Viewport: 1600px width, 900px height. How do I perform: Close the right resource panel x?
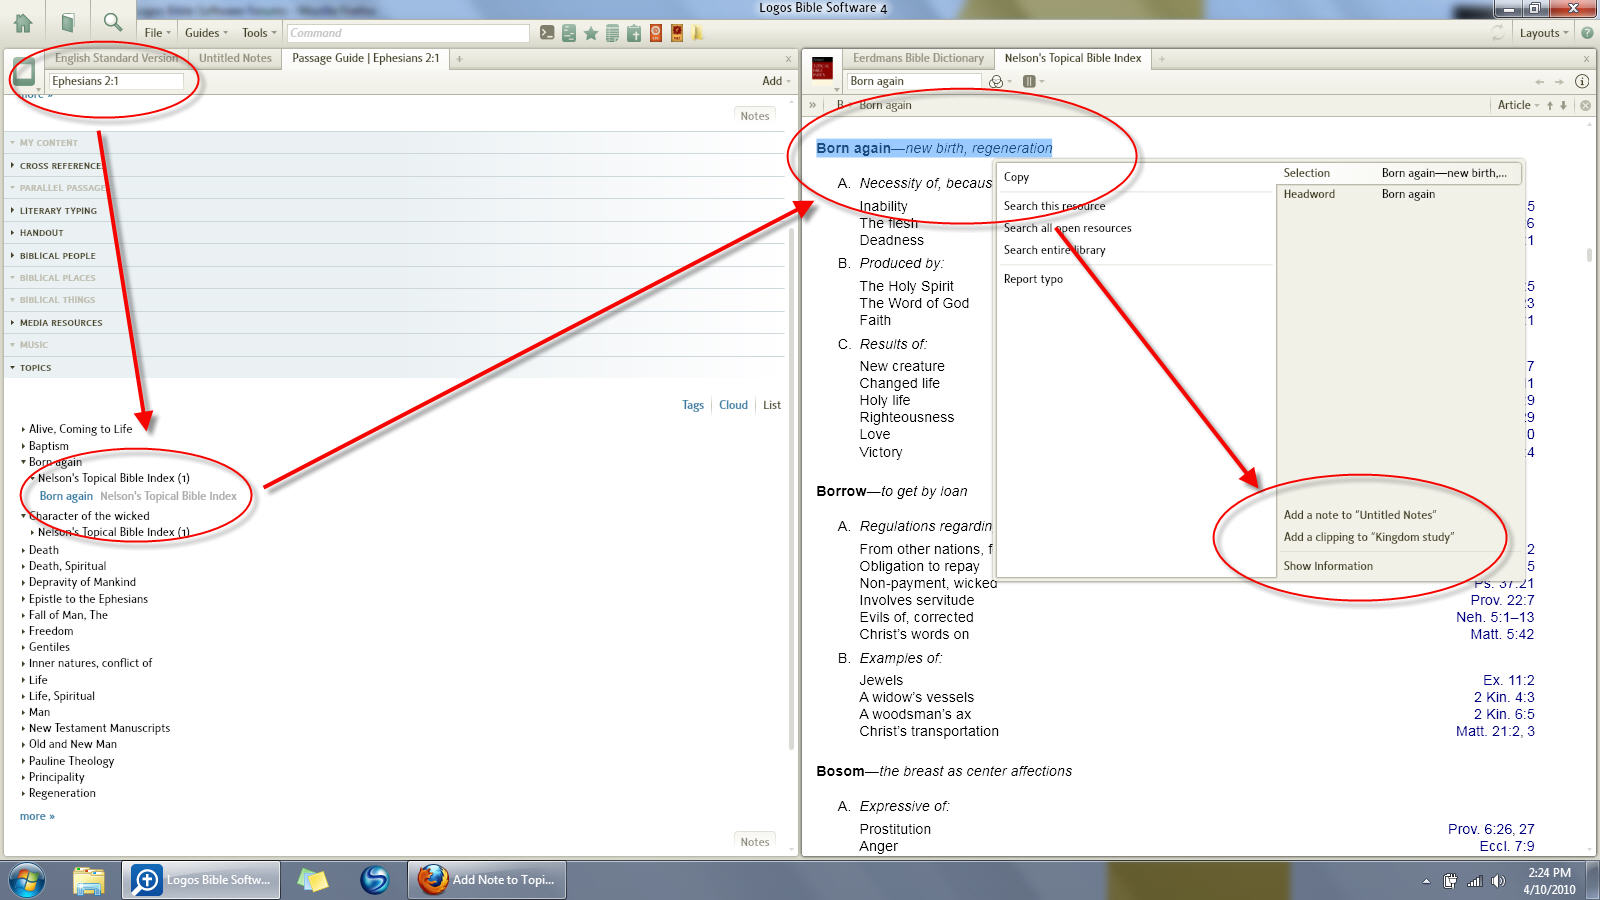[1586, 59]
